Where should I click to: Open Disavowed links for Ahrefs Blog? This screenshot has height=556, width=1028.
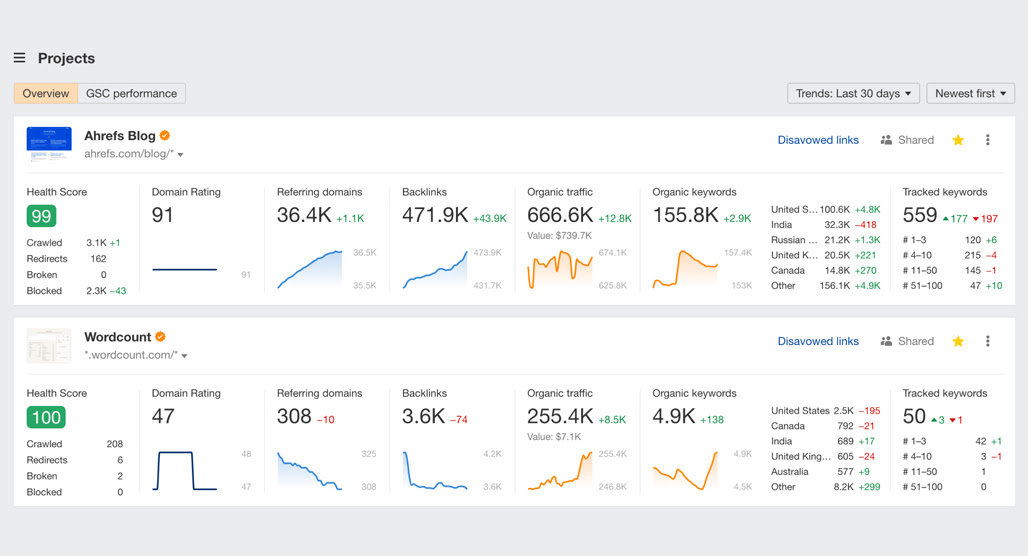point(818,140)
